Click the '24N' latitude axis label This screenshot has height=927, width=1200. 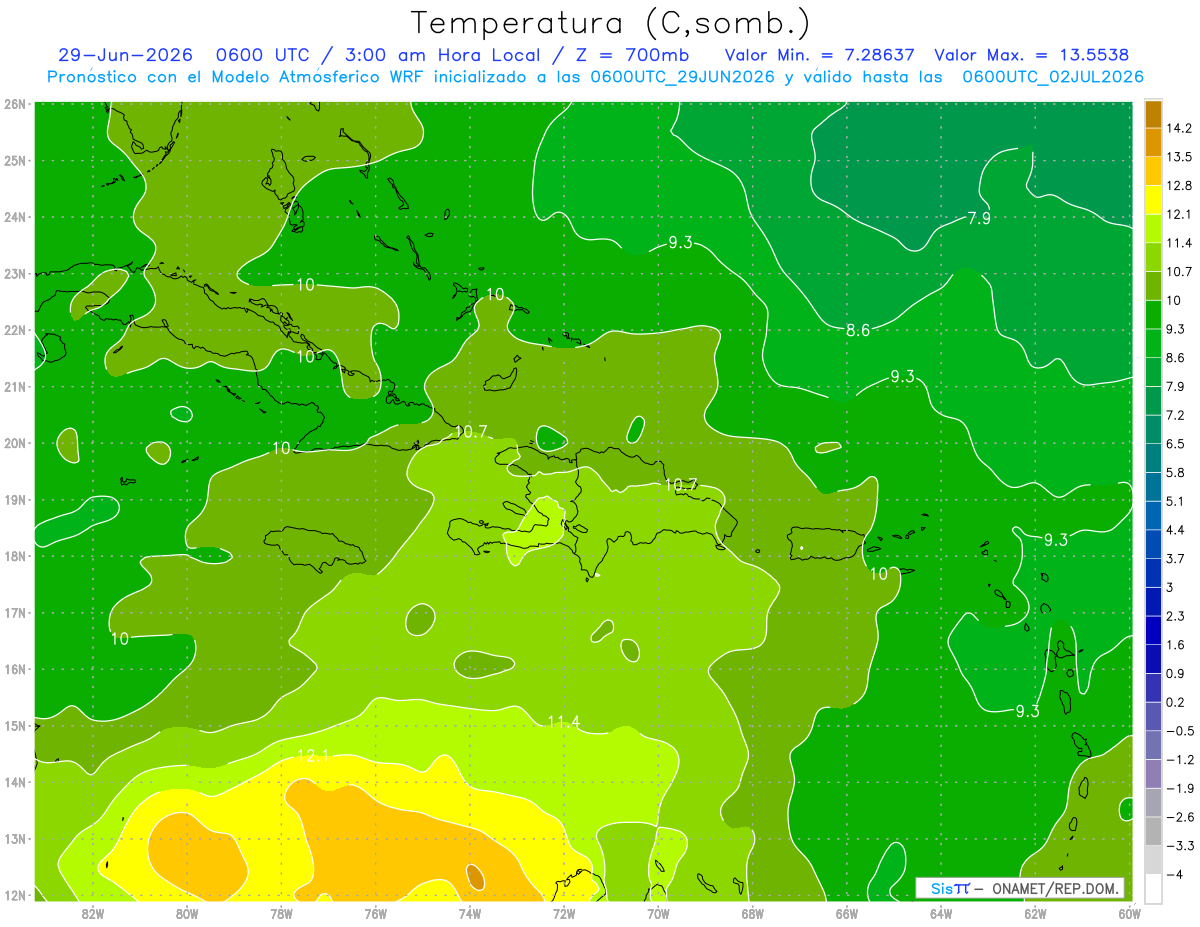coord(15,217)
